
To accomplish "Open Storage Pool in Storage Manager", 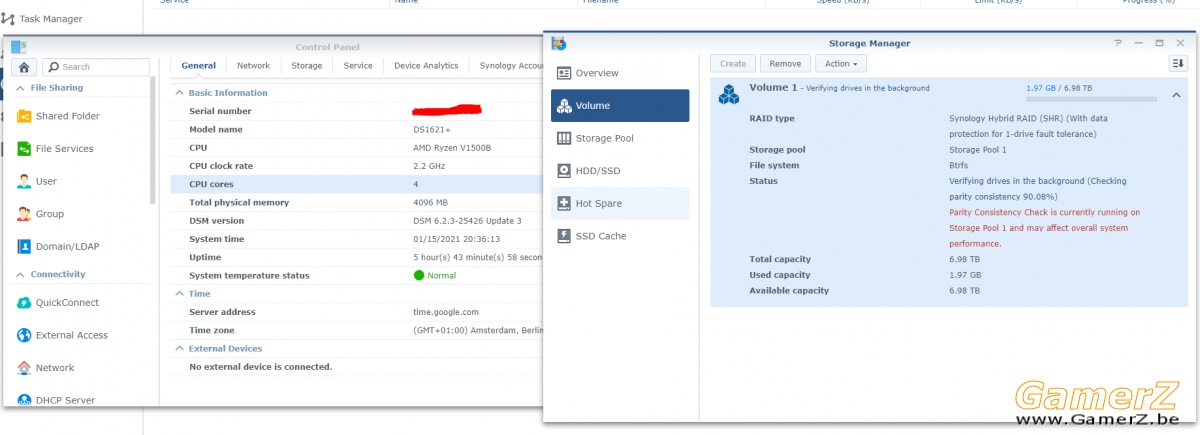I will click(620, 138).
